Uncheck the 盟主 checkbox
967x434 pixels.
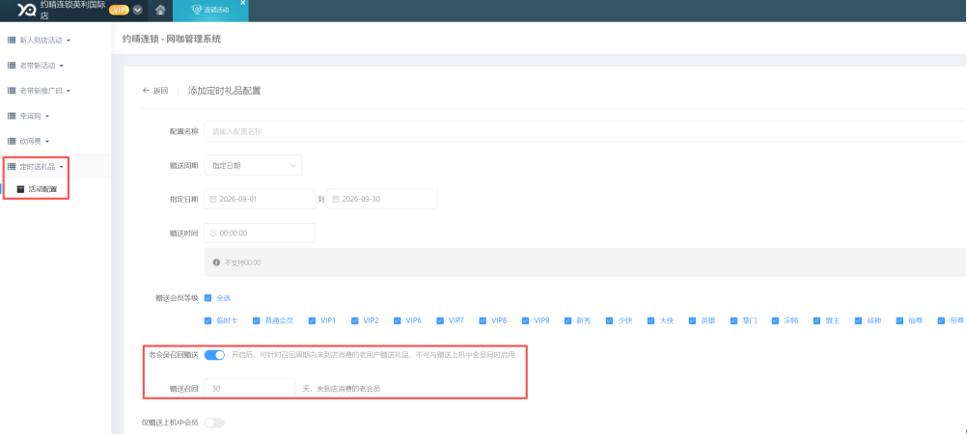(x=817, y=321)
